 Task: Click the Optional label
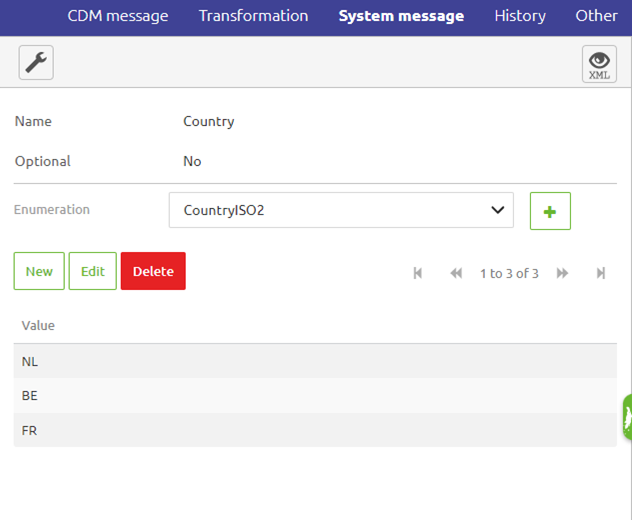click(43, 161)
